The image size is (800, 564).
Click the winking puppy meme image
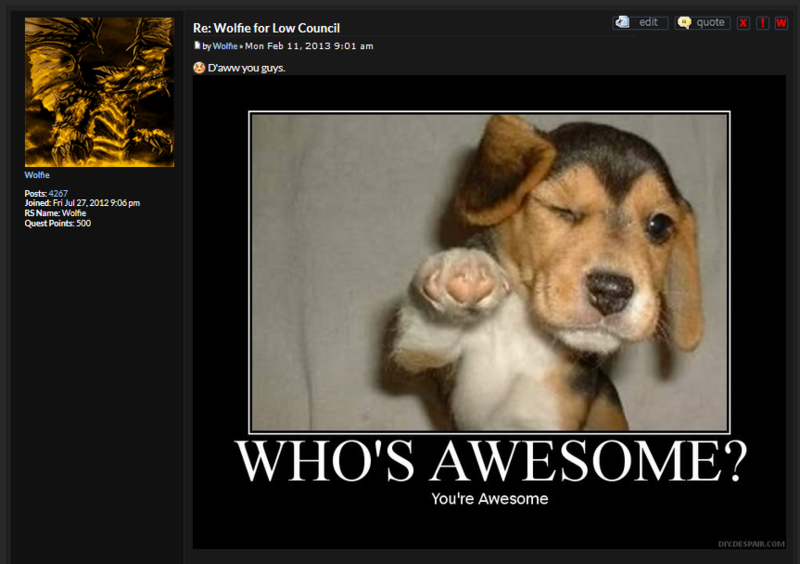point(489,312)
